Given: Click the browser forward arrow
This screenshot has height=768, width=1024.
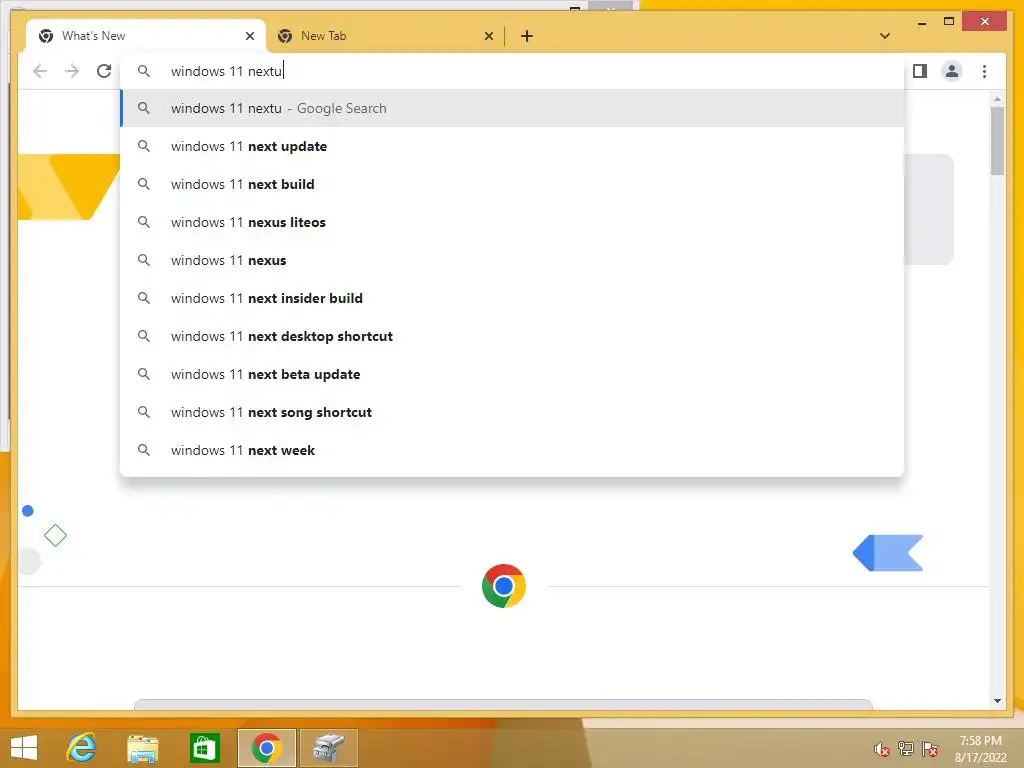Looking at the screenshot, I should pos(72,71).
